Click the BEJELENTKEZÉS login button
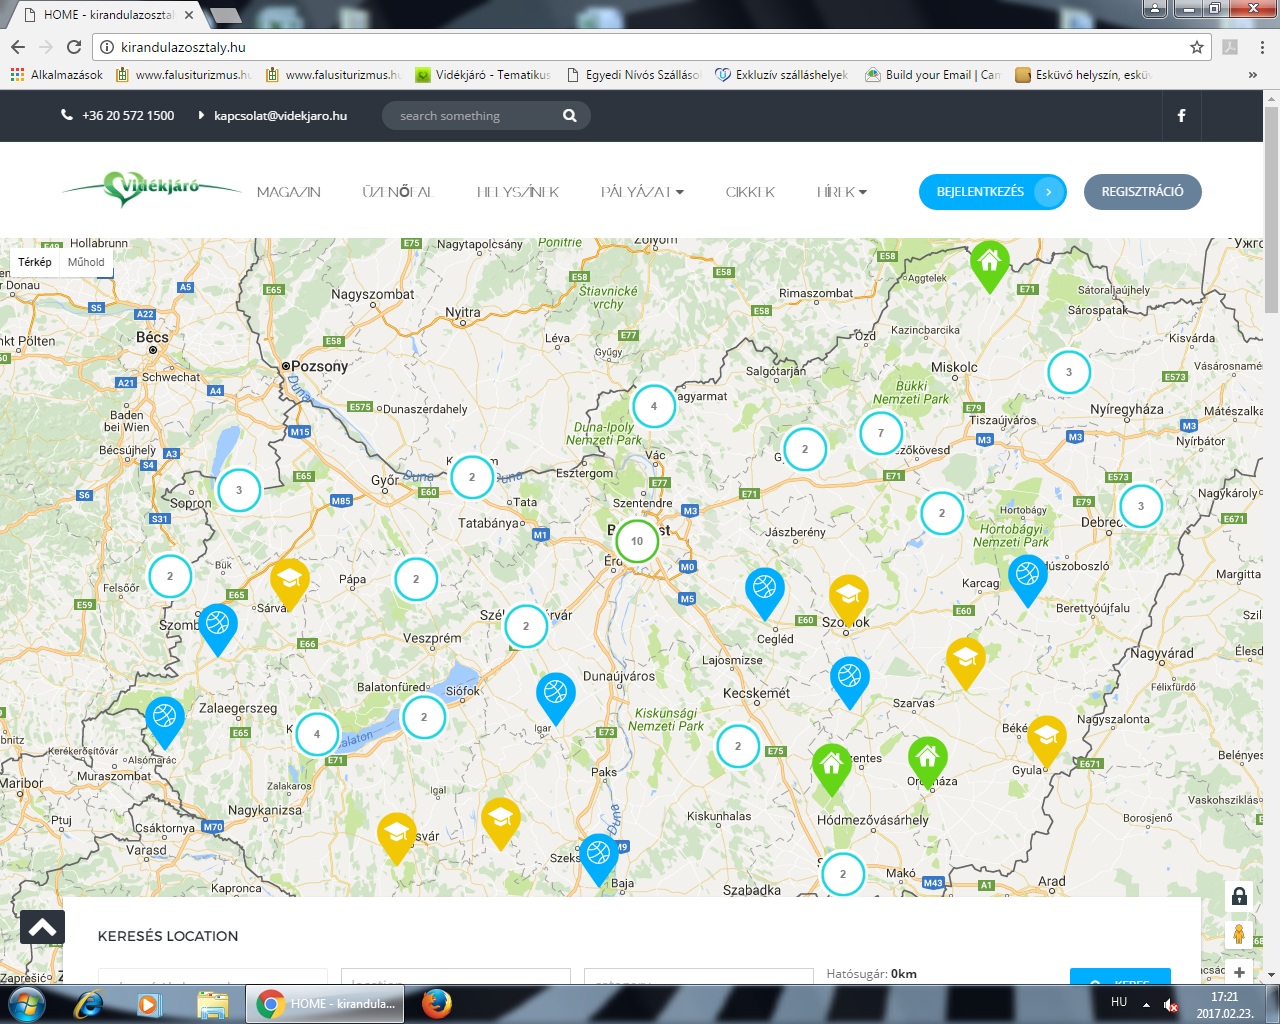Image resolution: width=1280 pixels, height=1024 pixels. pos(992,192)
